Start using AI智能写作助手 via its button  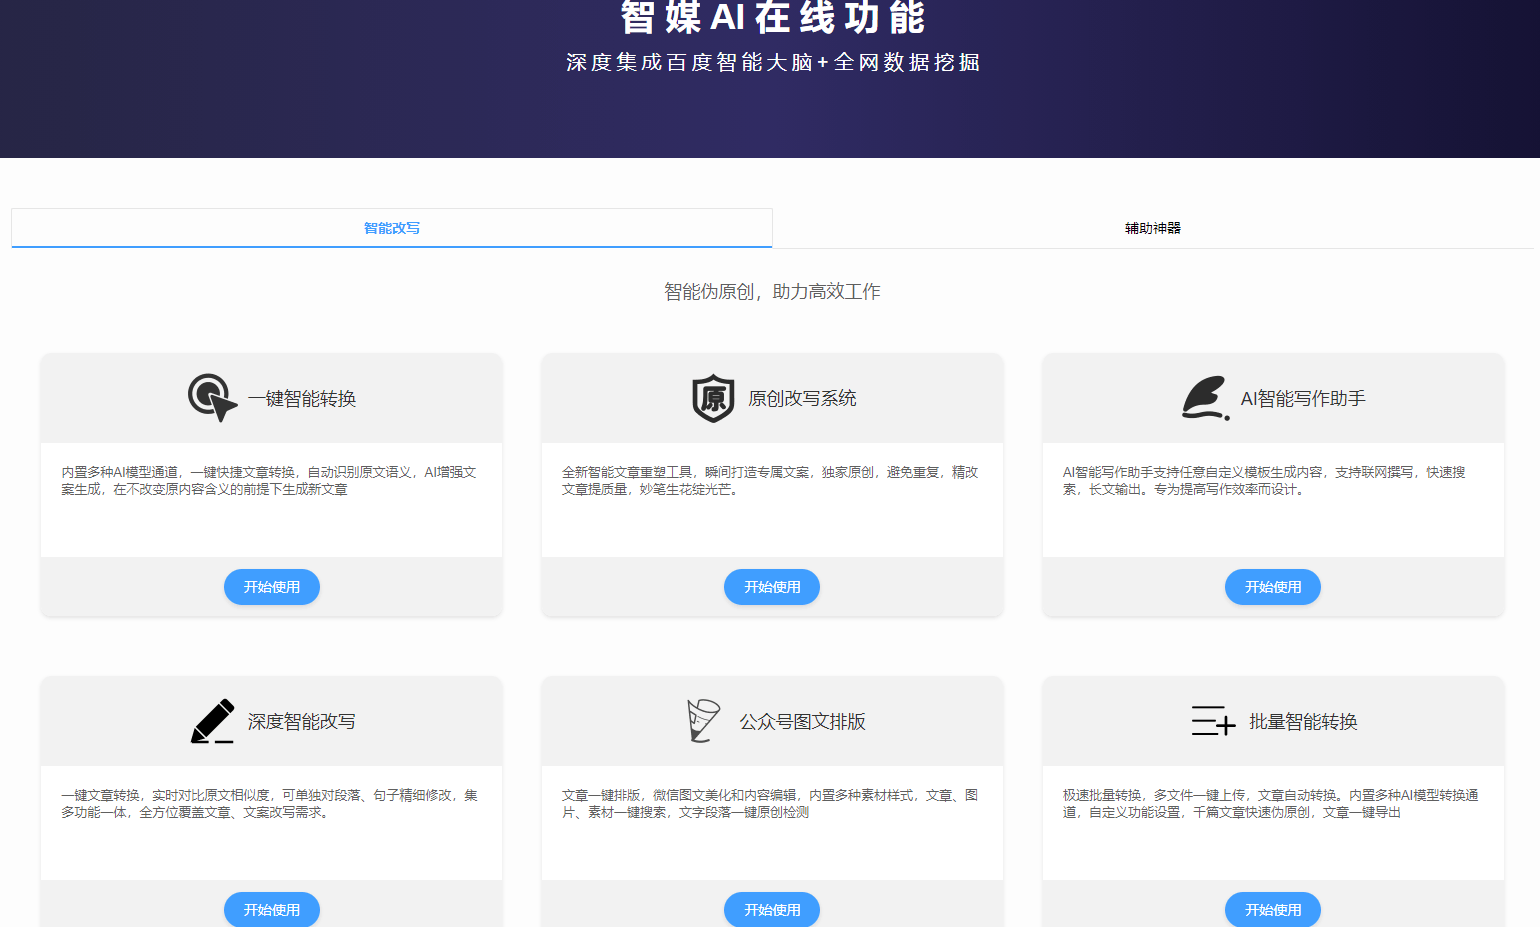pos(1272,587)
